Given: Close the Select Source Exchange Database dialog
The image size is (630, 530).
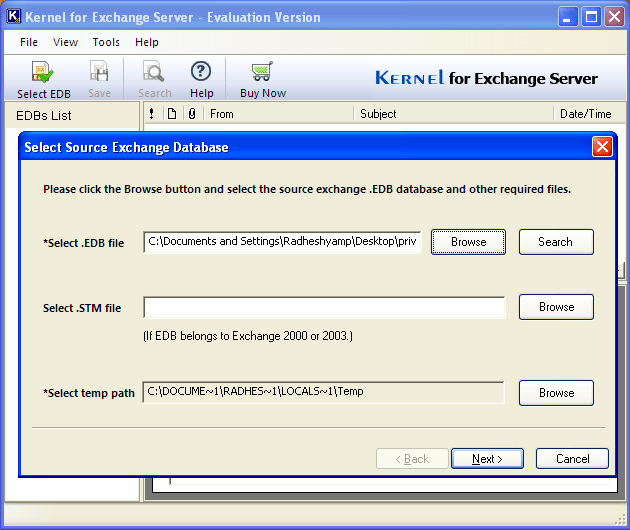Looking at the screenshot, I should click(x=602, y=147).
